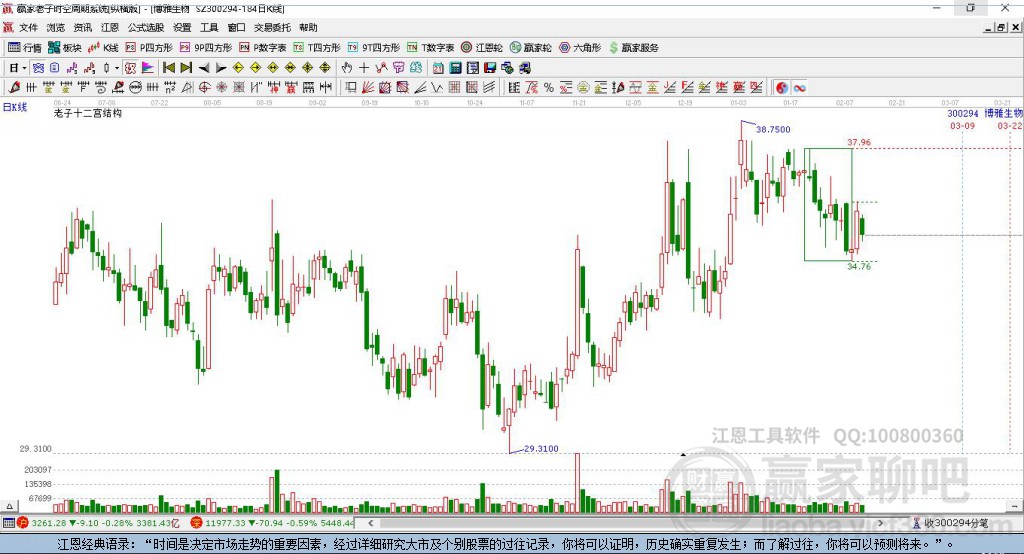1024x554 pixels.
Task: Click the 日K线 chart label
Action: (15, 107)
